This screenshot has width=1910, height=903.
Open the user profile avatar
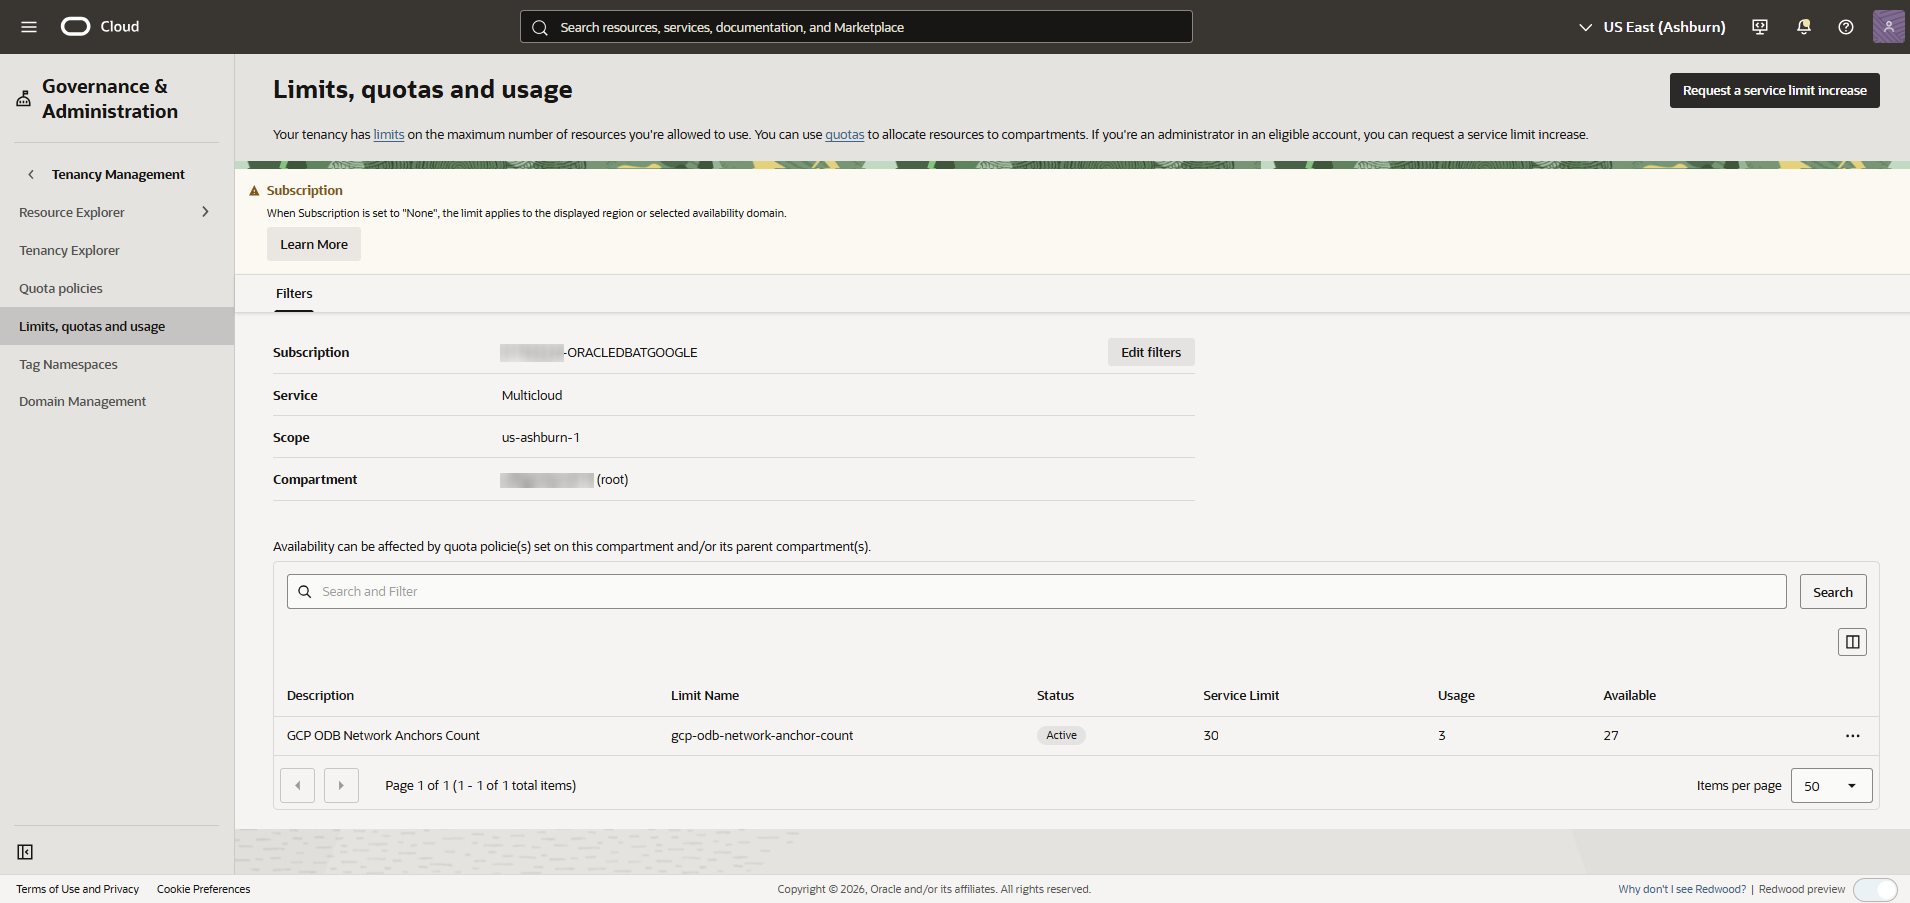coord(1888,27)
